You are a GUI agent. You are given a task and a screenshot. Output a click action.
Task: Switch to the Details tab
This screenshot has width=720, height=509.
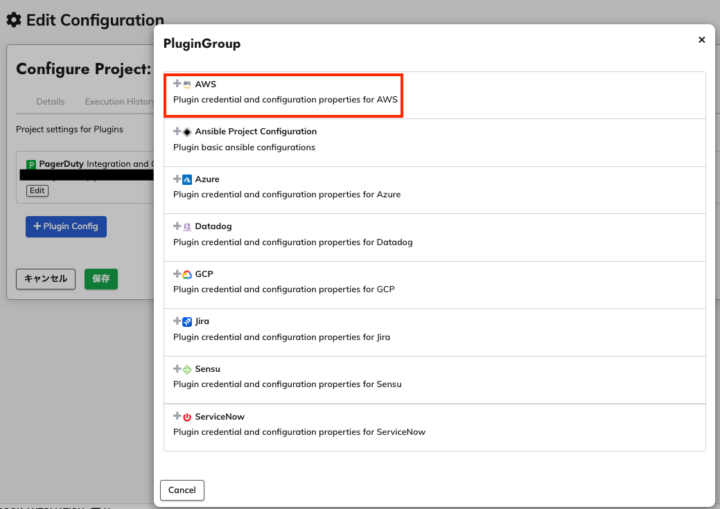pyautogui.click(x=51, y=102)
